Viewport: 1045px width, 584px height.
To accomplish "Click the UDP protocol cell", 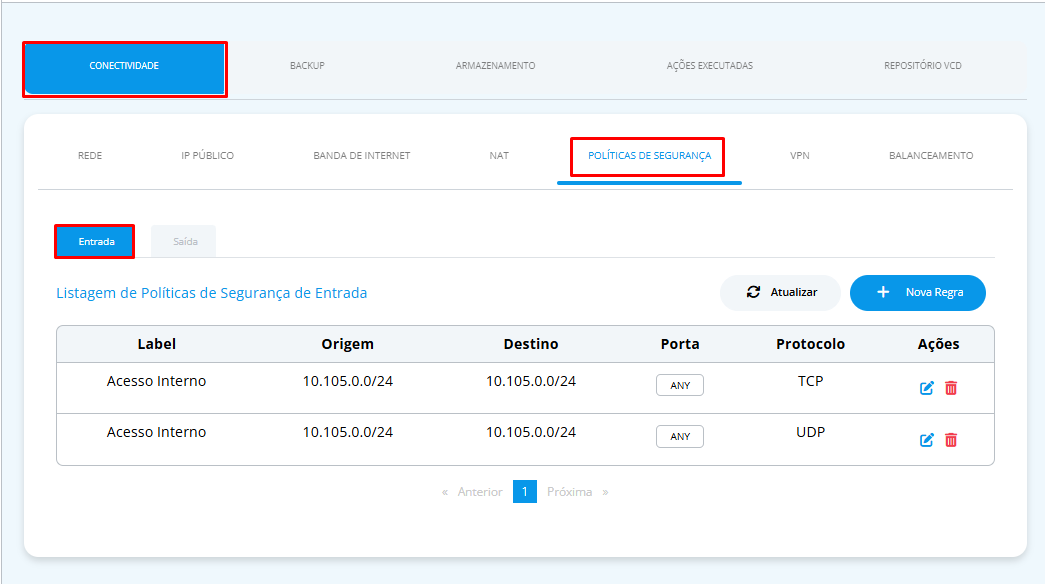I will click(810, 432).
